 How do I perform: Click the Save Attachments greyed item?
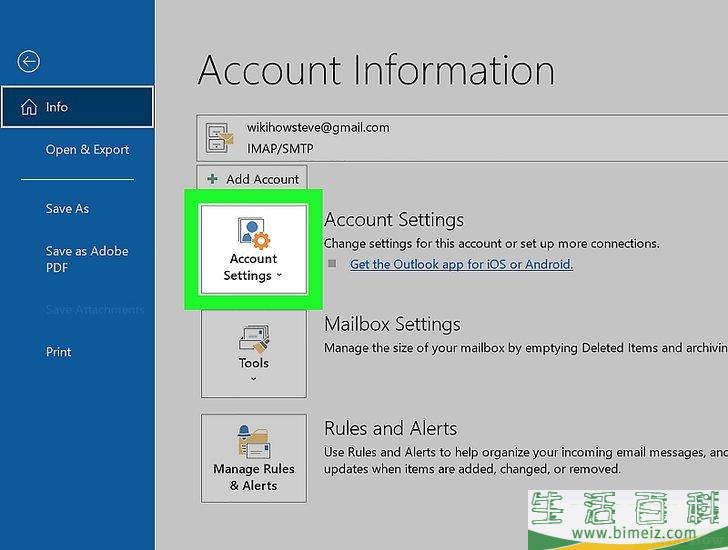coord(95,310)
